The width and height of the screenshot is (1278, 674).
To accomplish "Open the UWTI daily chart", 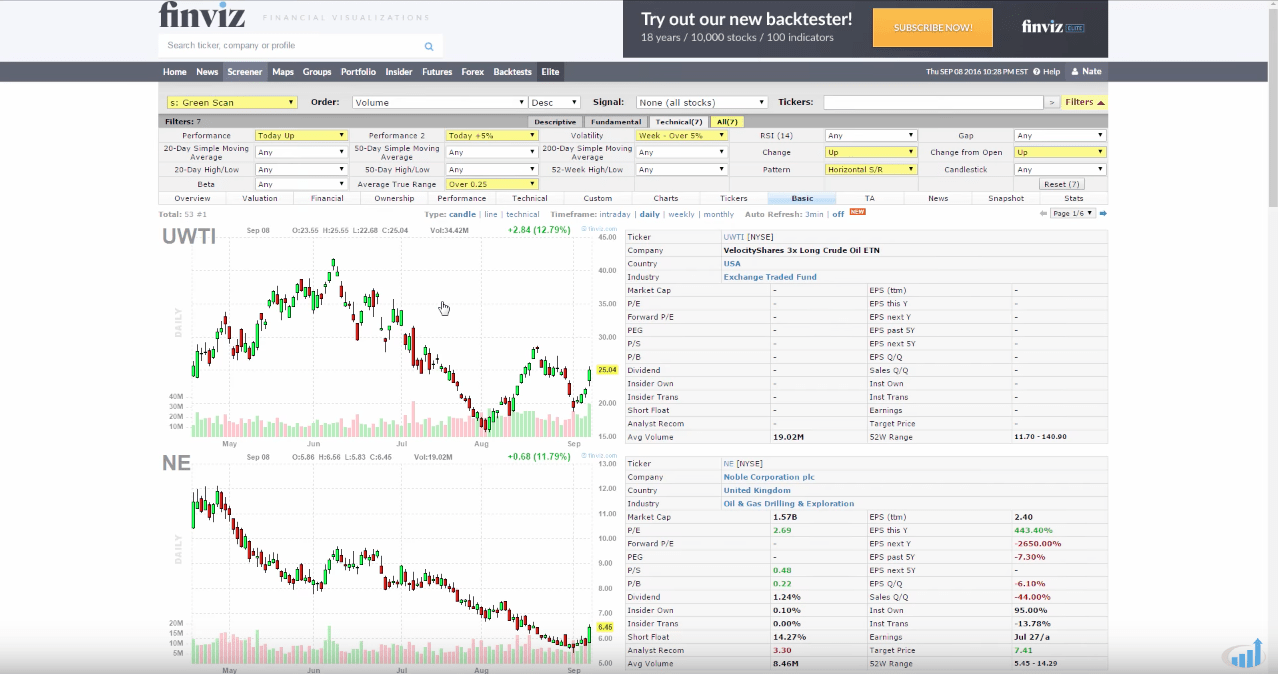I will pos(392,335).
